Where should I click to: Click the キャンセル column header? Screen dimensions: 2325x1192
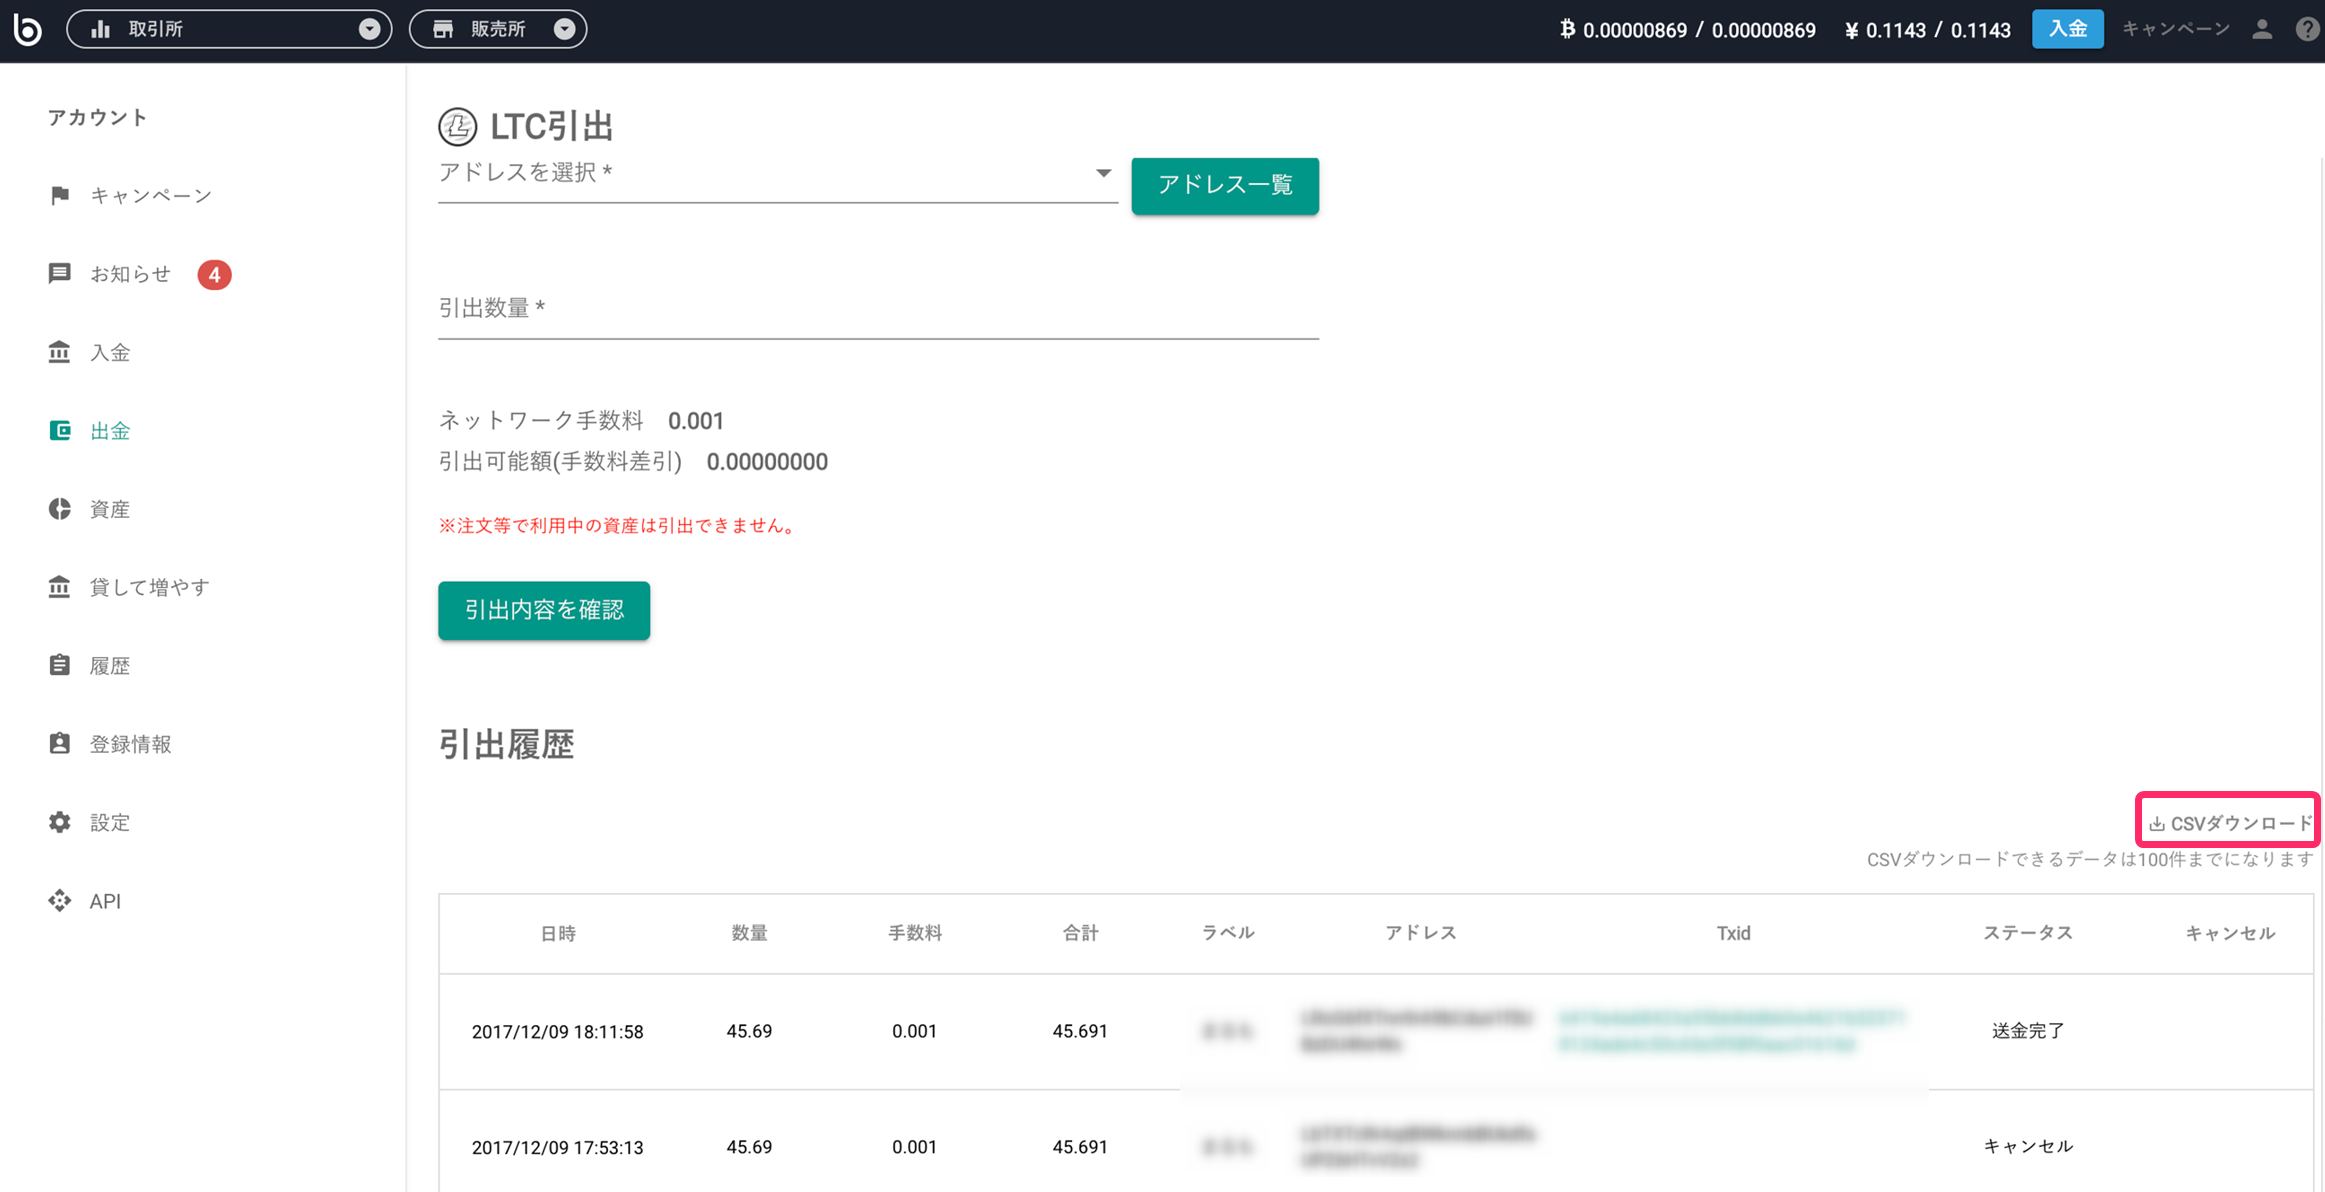2230,934
